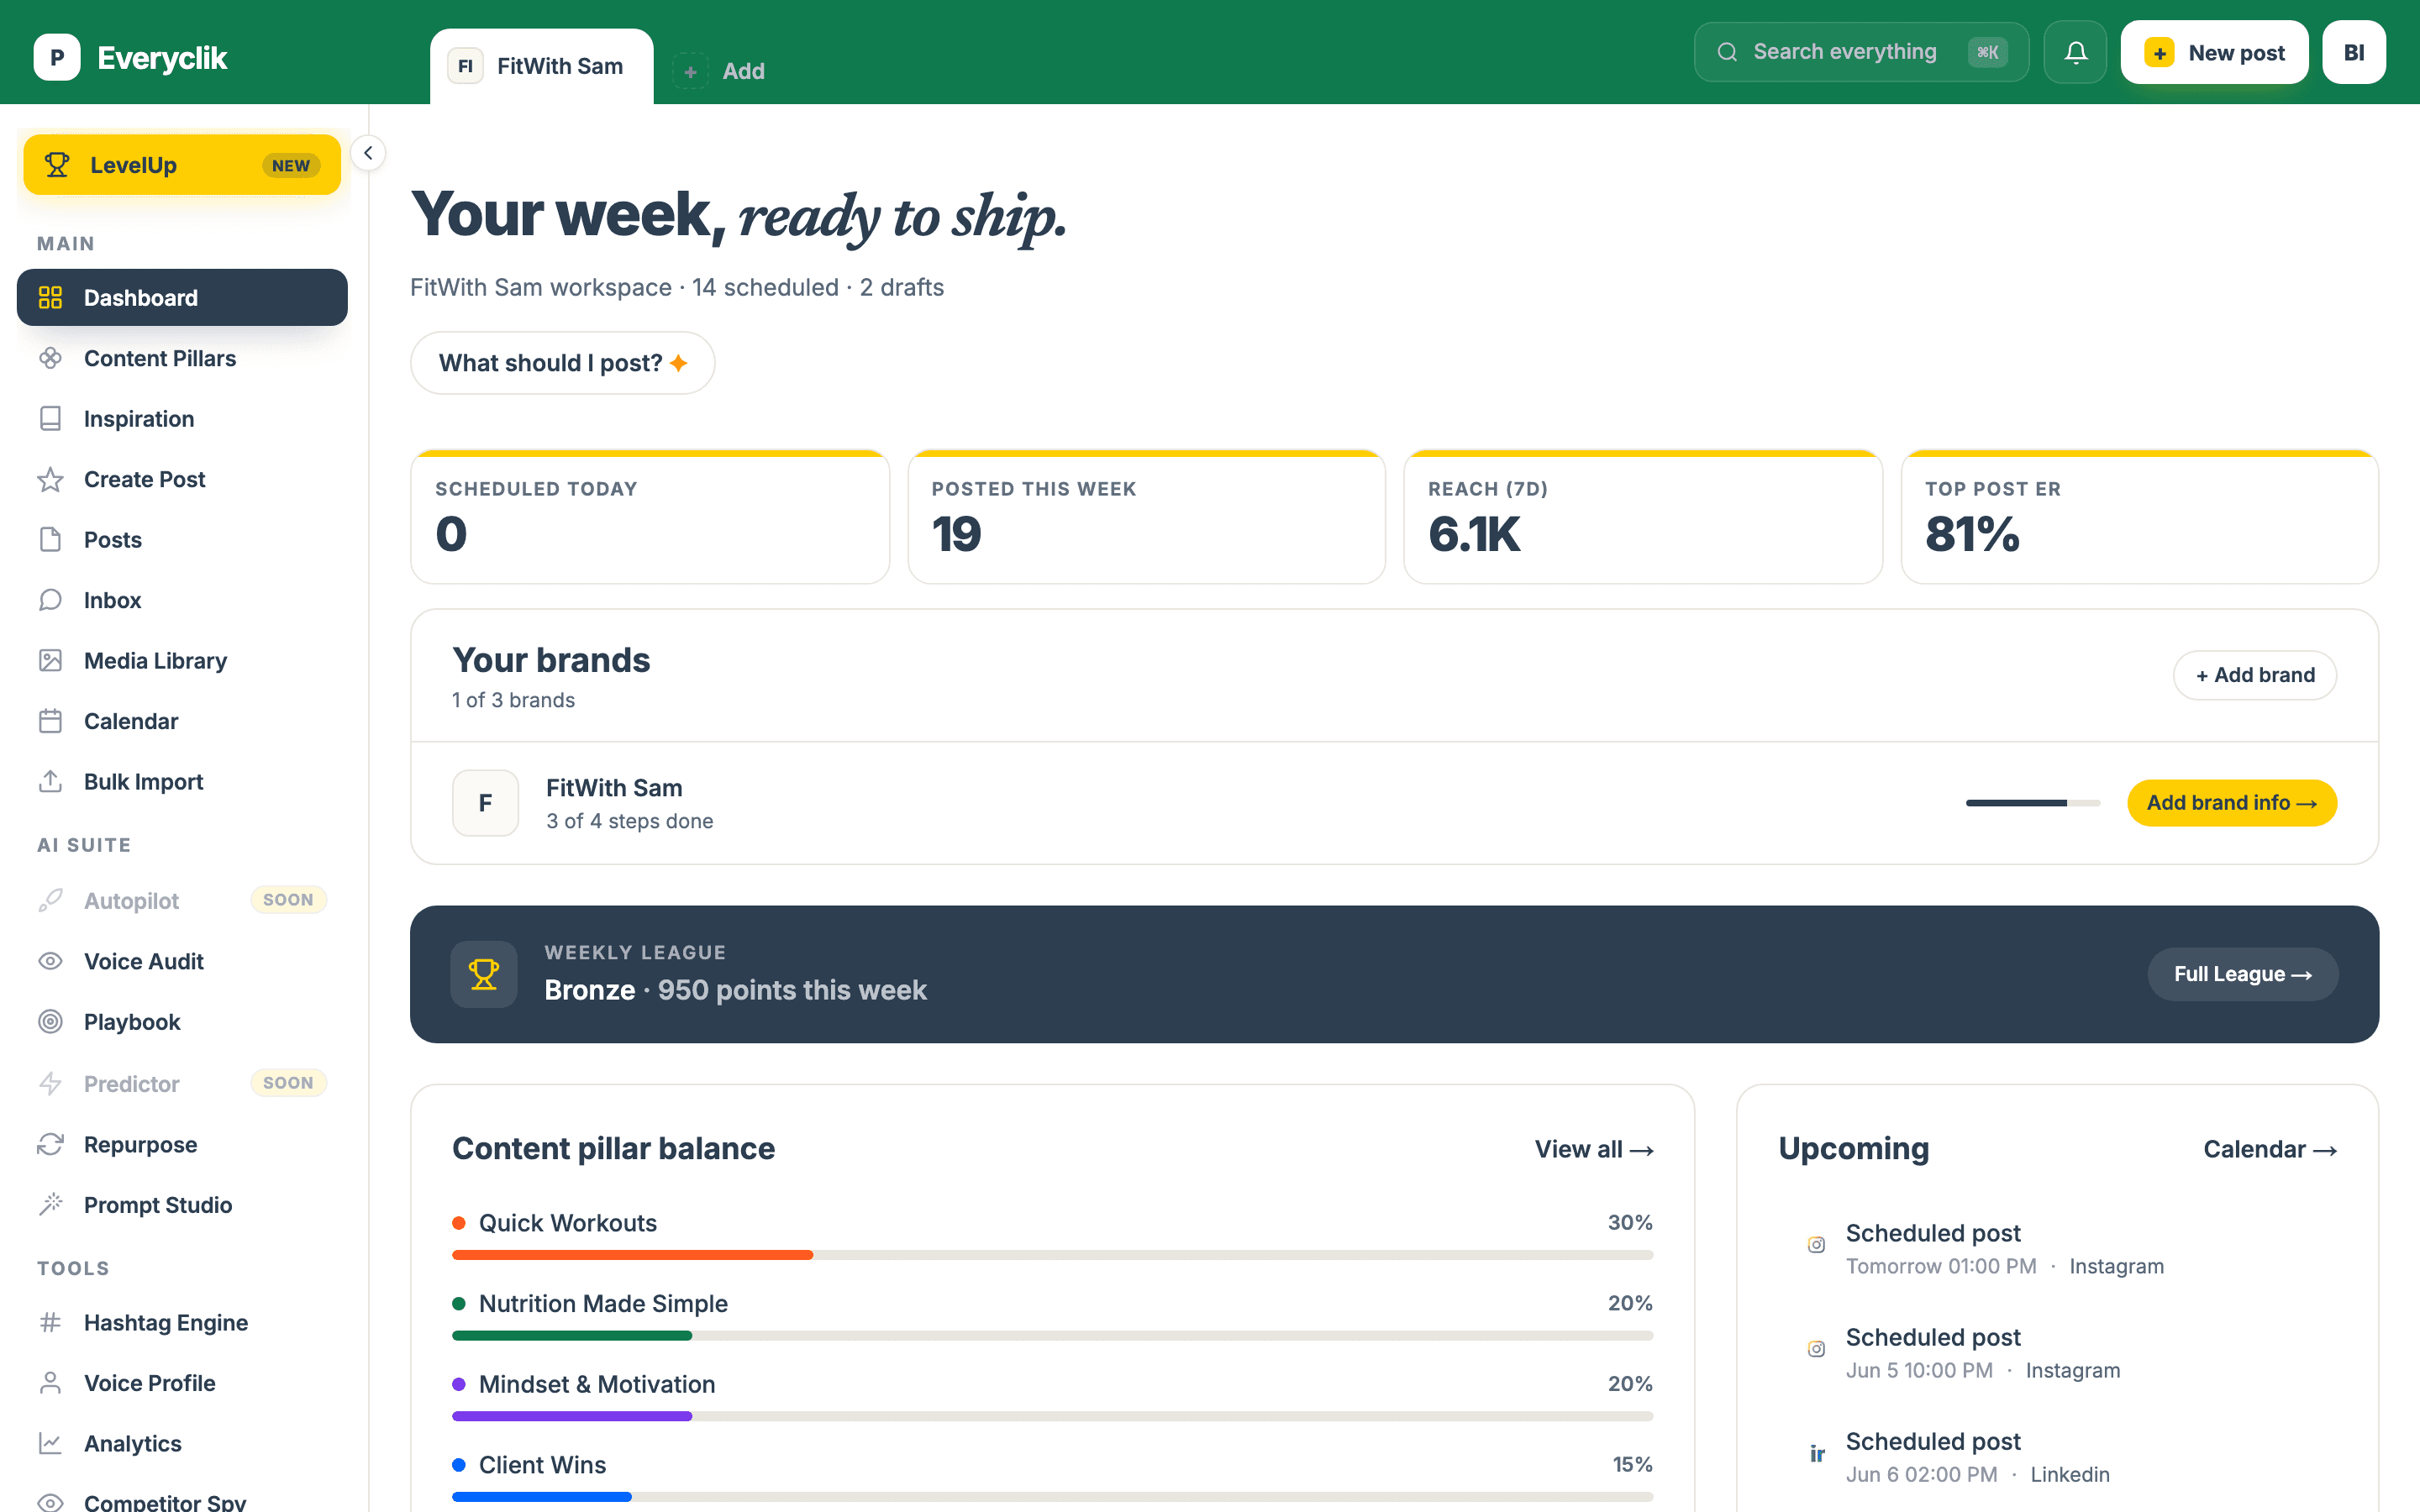2420x1512 pixels.
Task: Click the Inbox speech bubble icon
Action: 50,600
